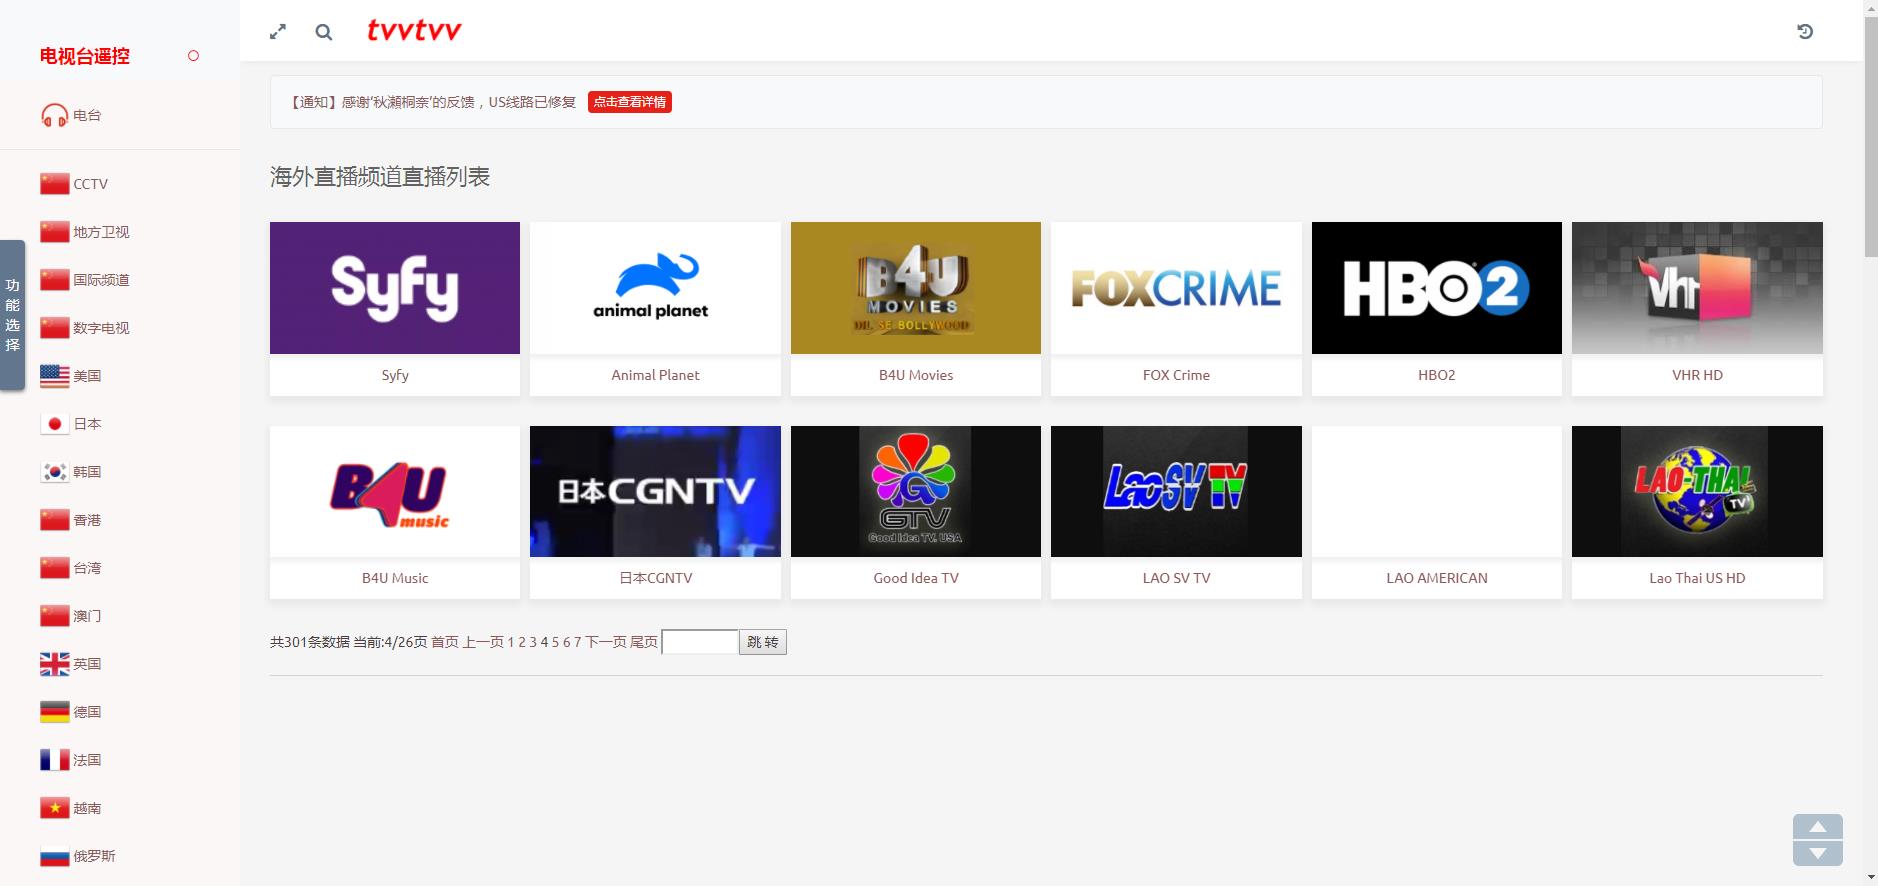
Task: Click the flag icon beside 香港
Action: pos(54,520)
